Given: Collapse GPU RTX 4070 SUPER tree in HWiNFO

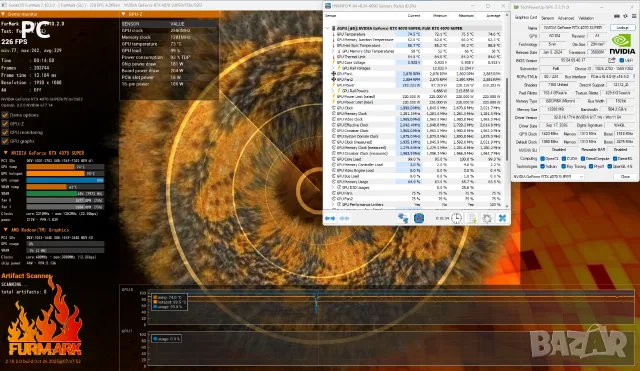Looking at the screenshot, I should click(327, 28).
